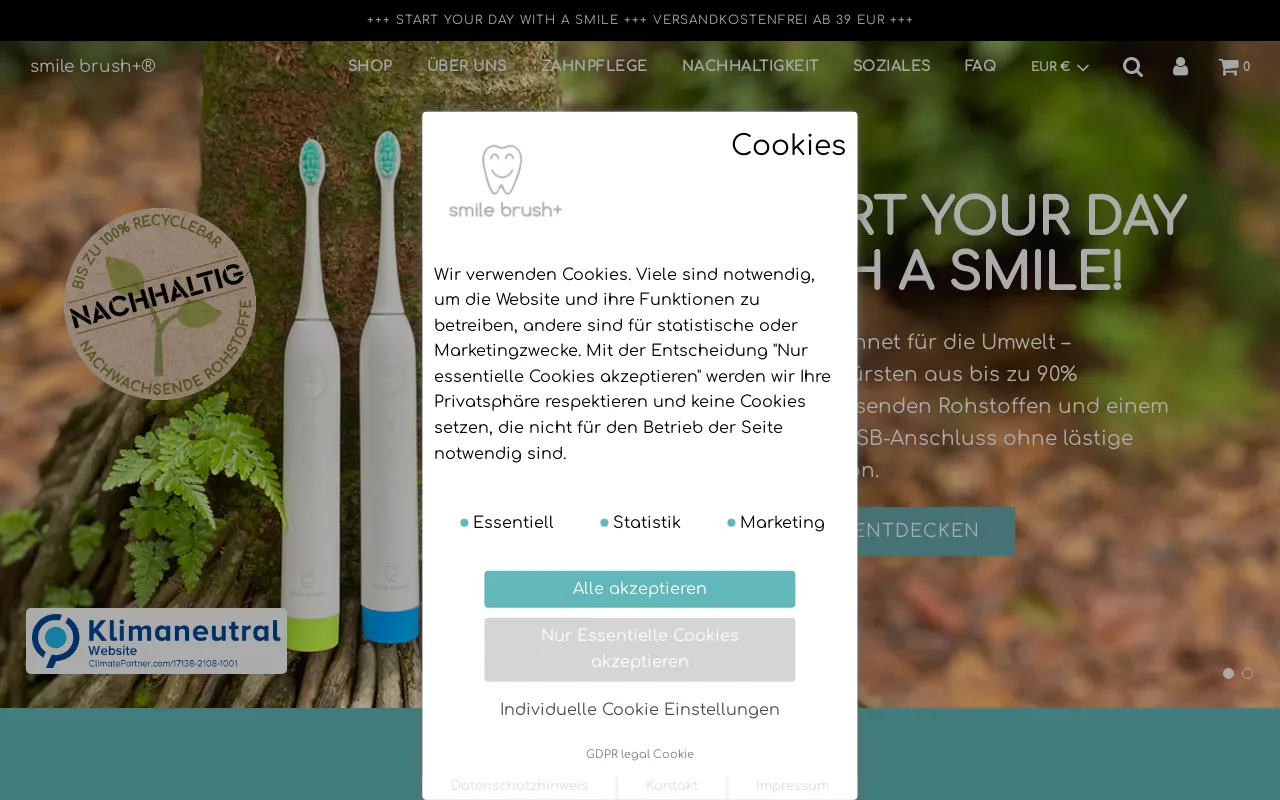Toggle the Essentiell cookie option
1280x800 pixels.
(x=506, y=523)
